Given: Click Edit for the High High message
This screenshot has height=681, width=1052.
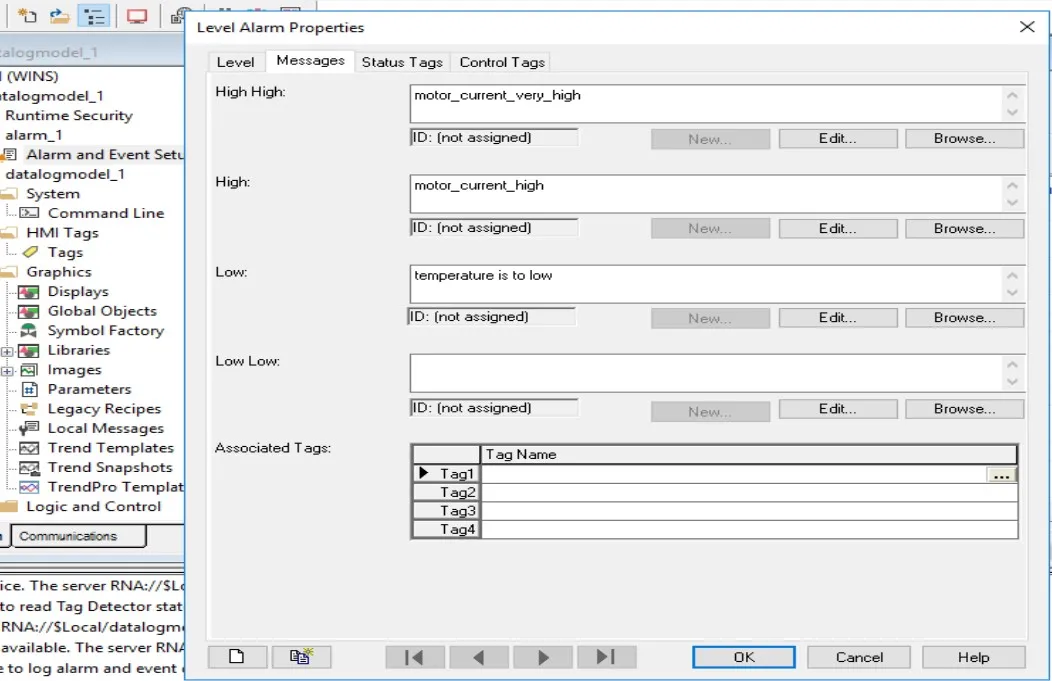Looking at the screenshot, I should [838, 139].
